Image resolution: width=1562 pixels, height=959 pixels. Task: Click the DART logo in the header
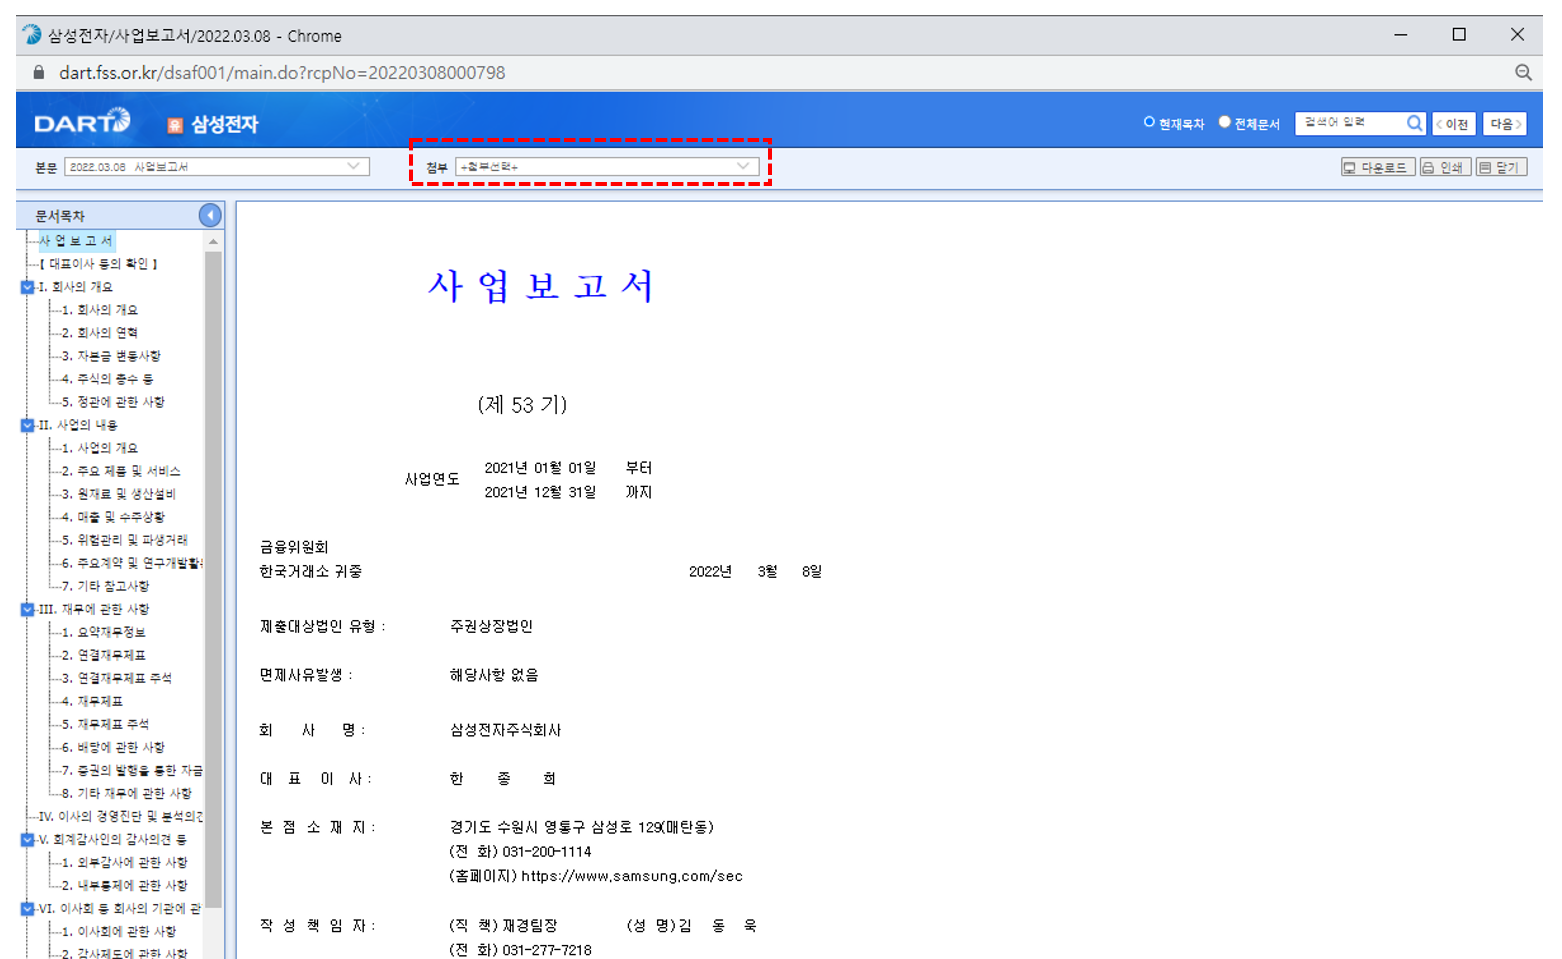pyautogui.click(x=82, y=122)
